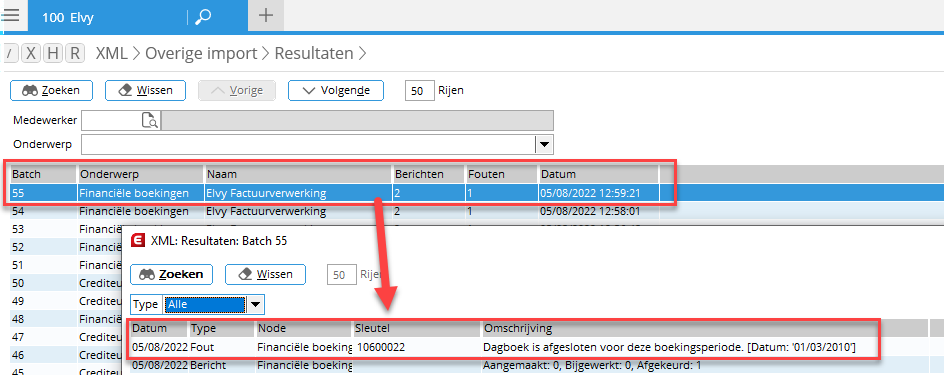Image resolution: width=944 pixels, height=375 pixels.
Task: Click the magnifier search icon in tab
Action: 203,16
